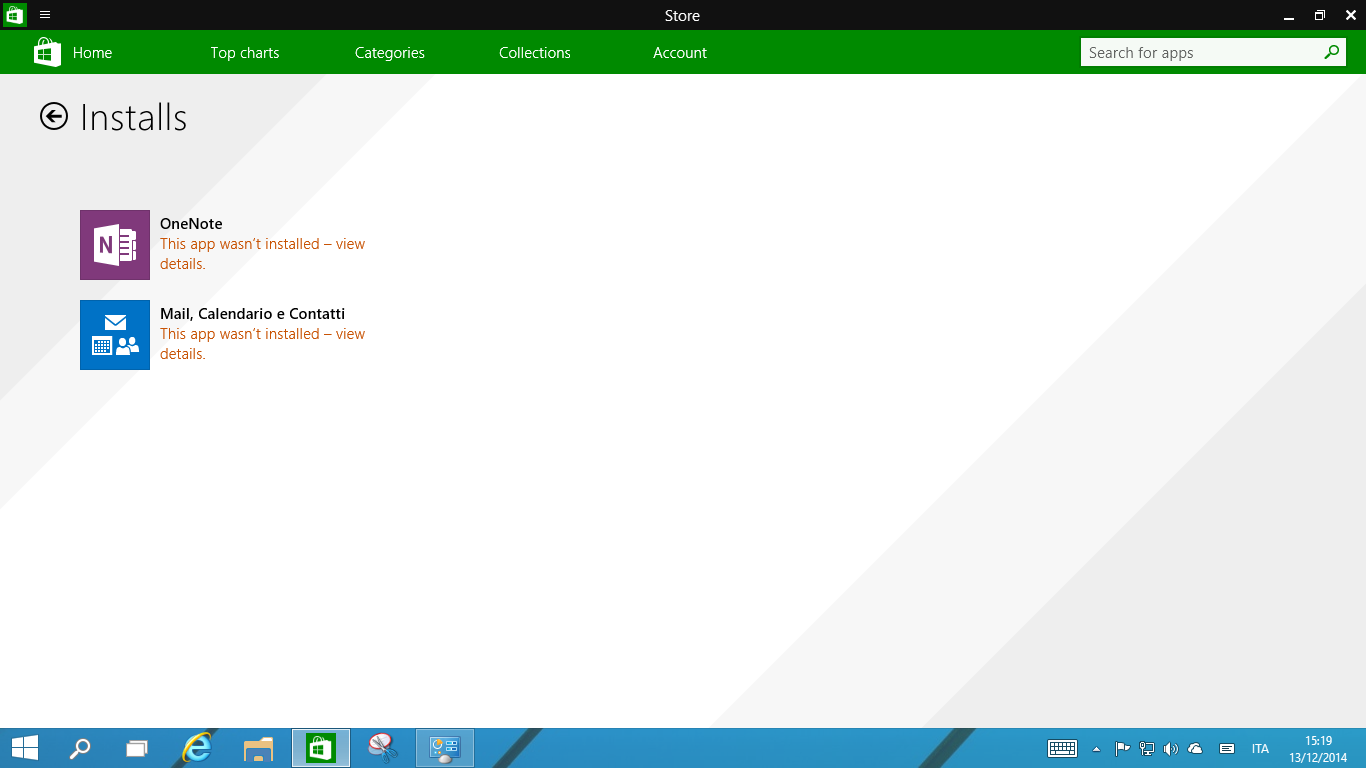The image size is (1366, 768).
Task: Click the OneNote app name
Action: [191, 224]
